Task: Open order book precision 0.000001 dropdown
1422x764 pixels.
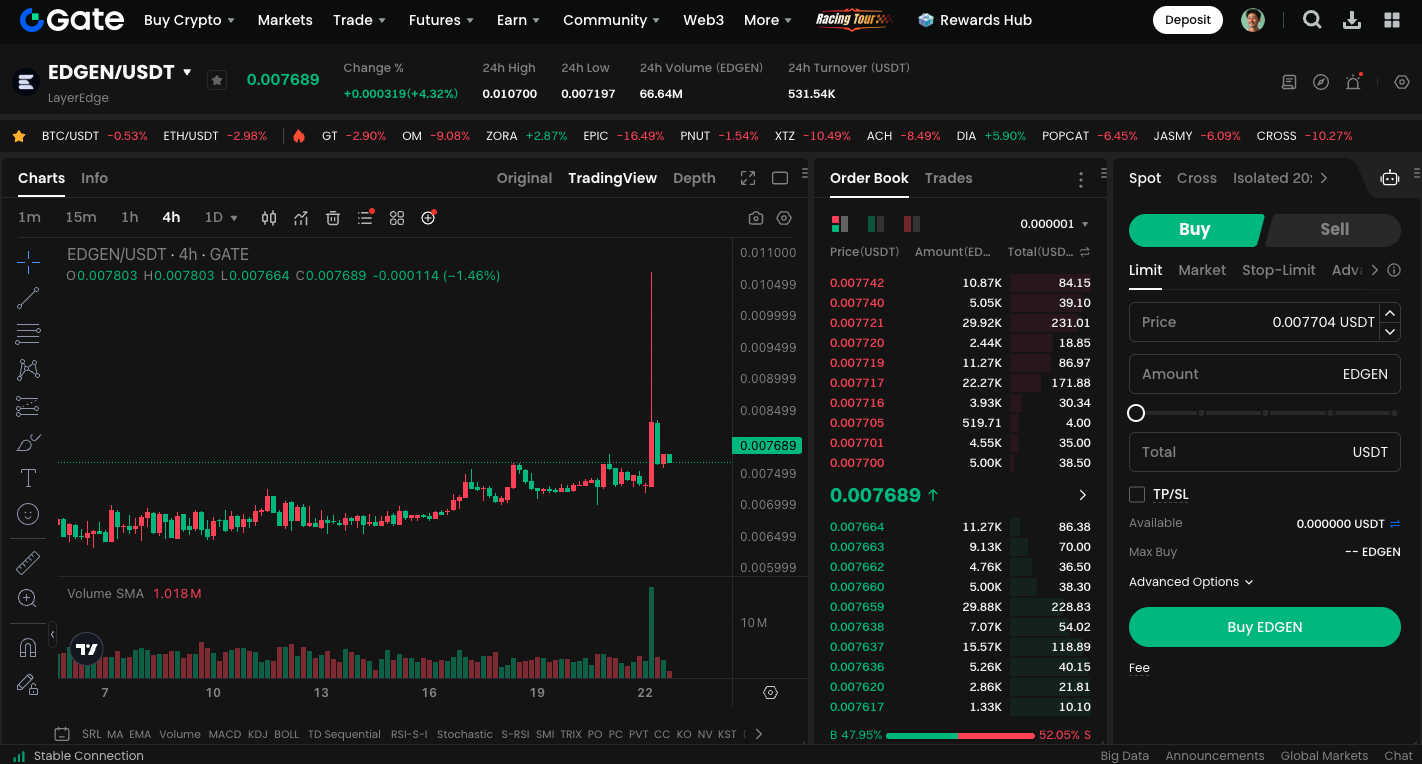Action: click(x=1054, y=224)
